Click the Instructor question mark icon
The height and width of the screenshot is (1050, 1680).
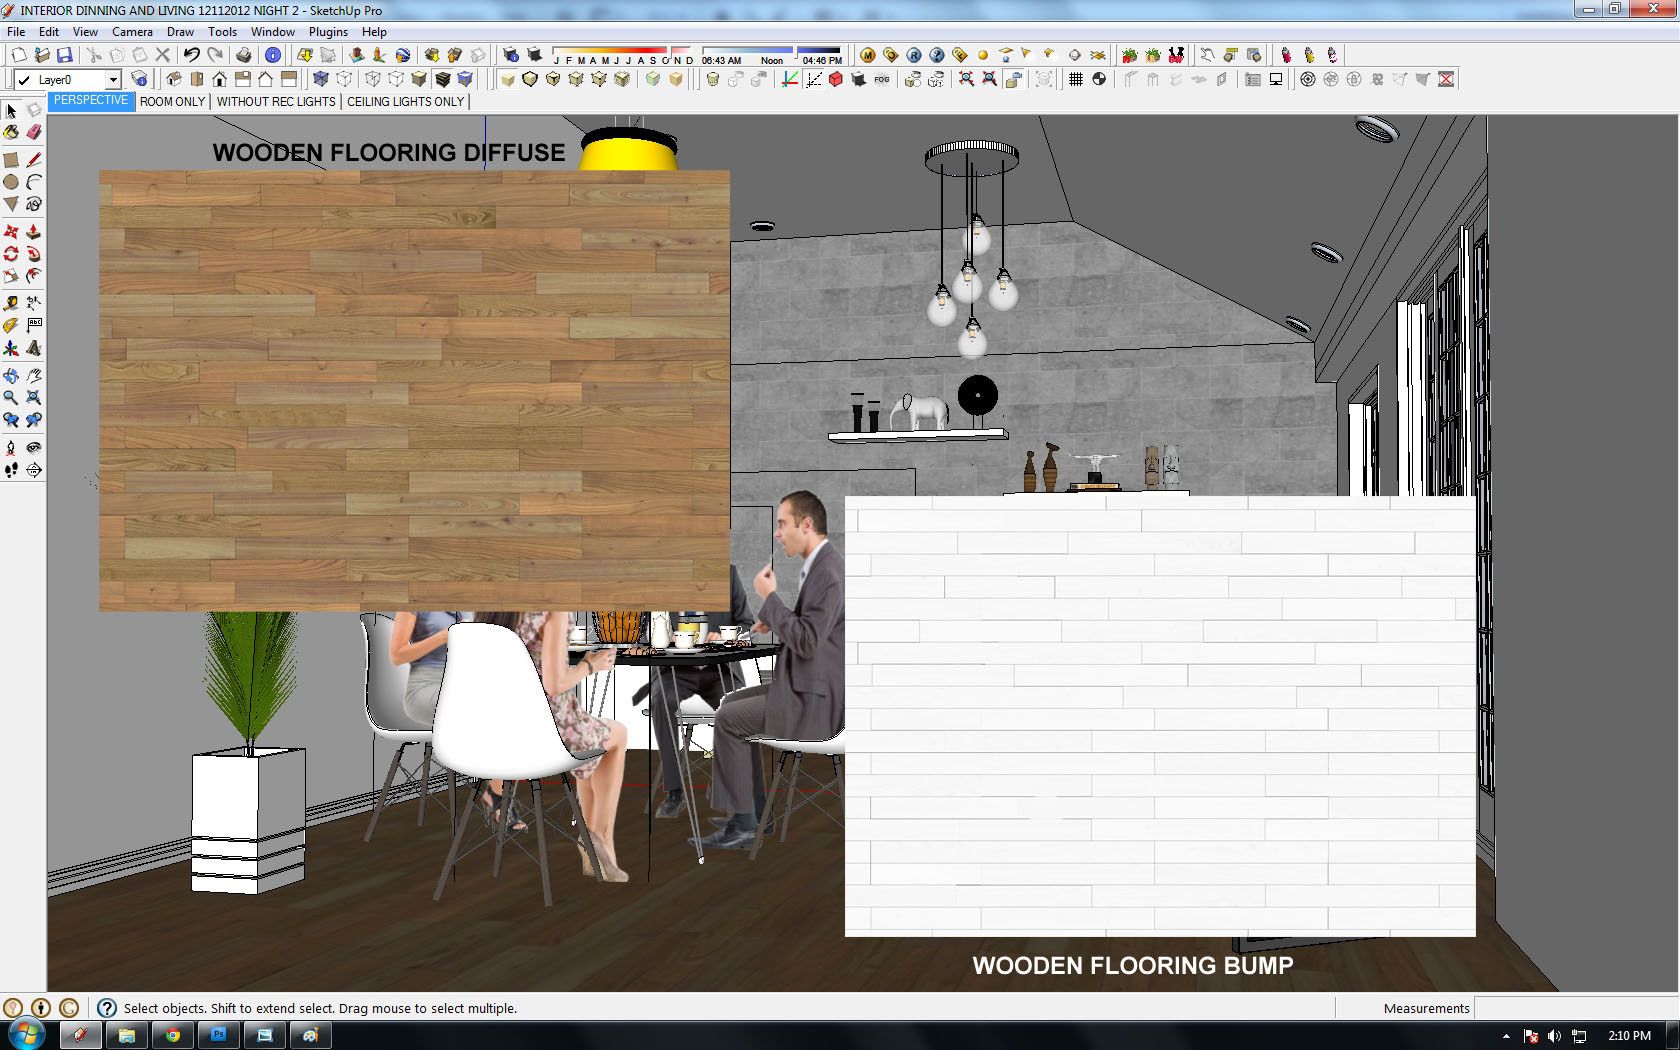(106, 1008)
